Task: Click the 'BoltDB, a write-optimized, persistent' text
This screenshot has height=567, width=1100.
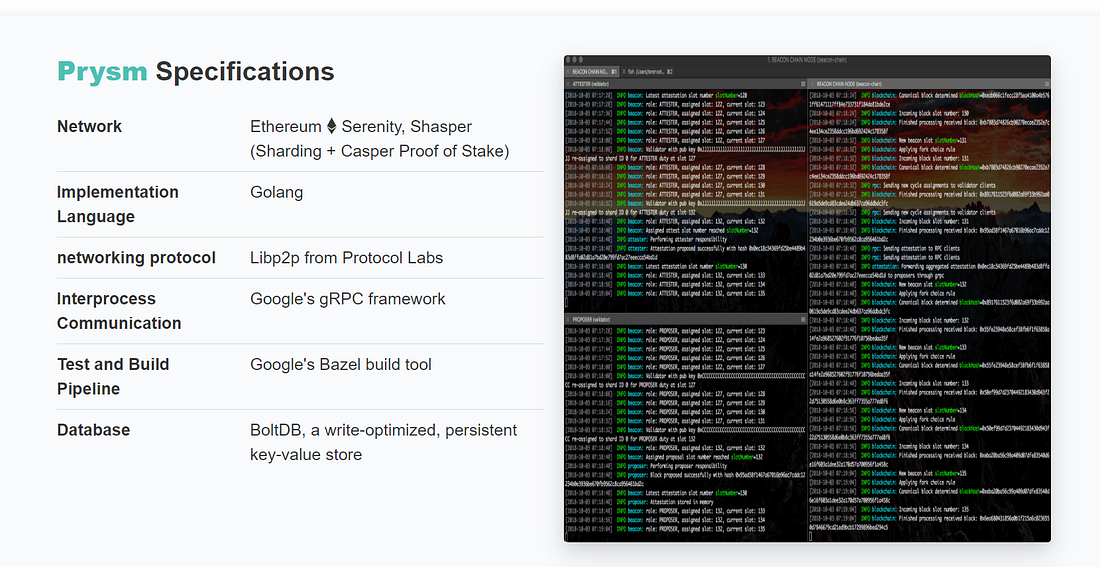Action: click(x=384, y=430)
